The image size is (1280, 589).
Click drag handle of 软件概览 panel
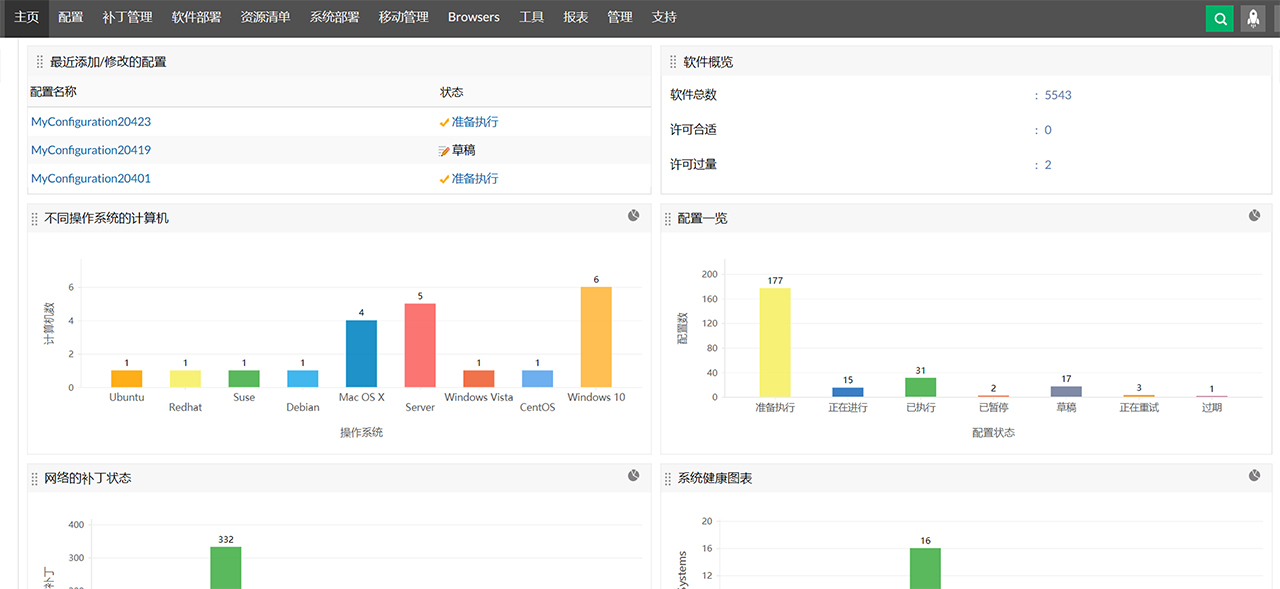tap(673, 62)
